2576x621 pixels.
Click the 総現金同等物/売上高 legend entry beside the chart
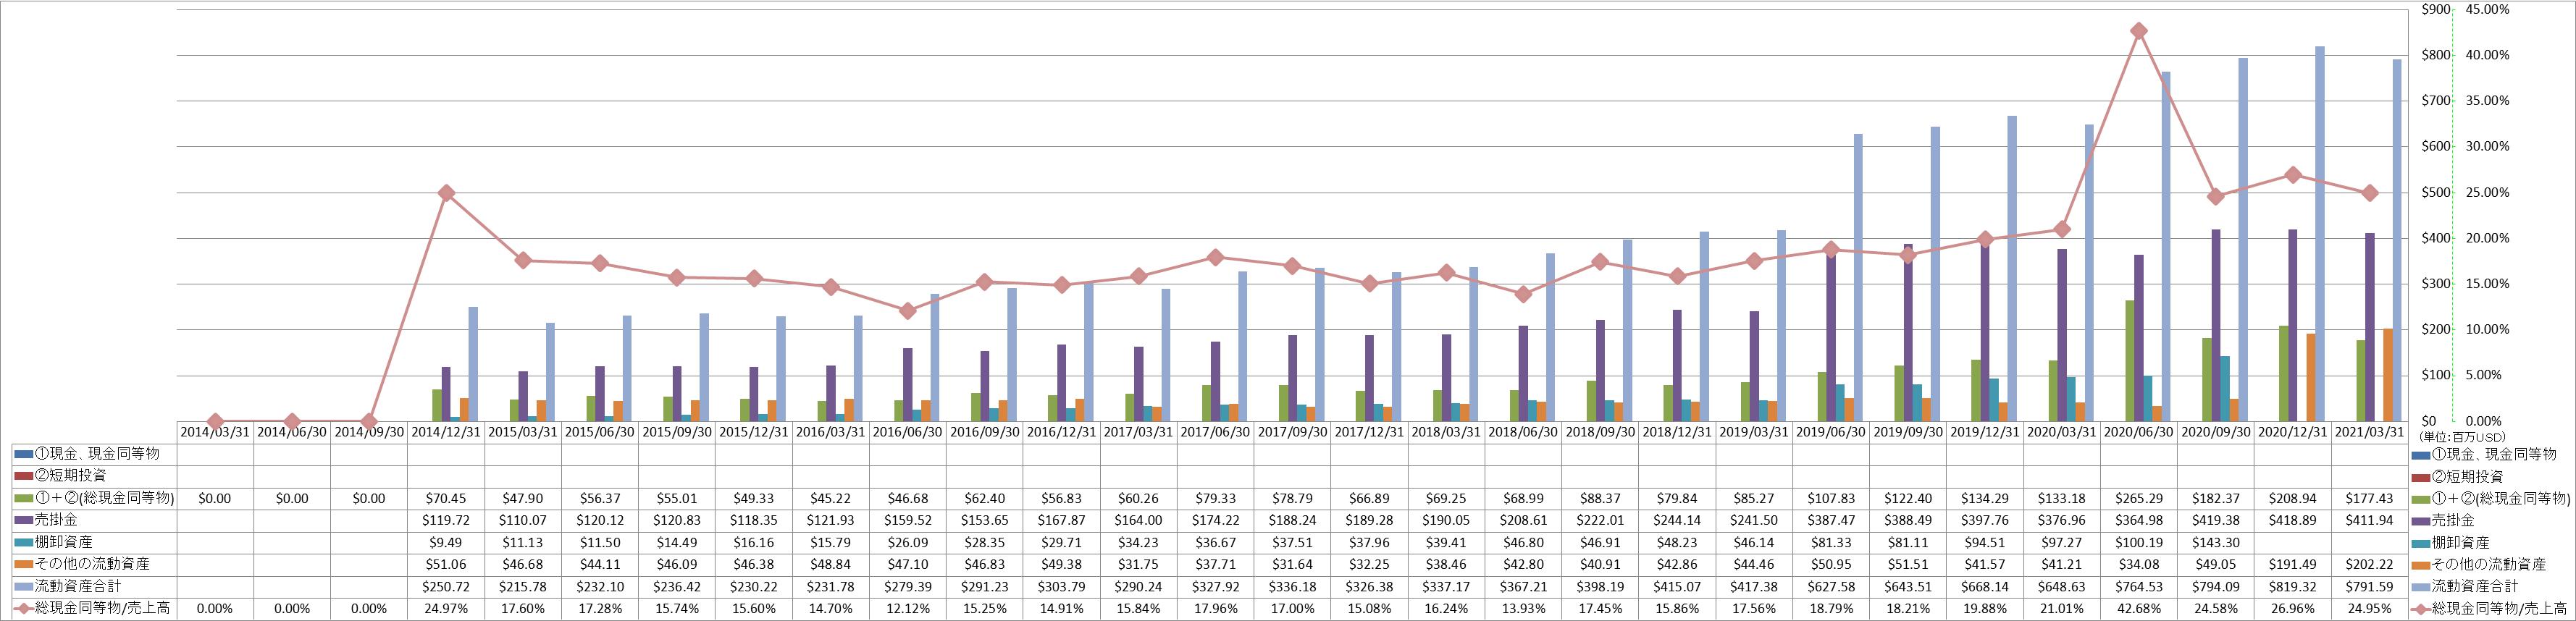[2488, 608]
